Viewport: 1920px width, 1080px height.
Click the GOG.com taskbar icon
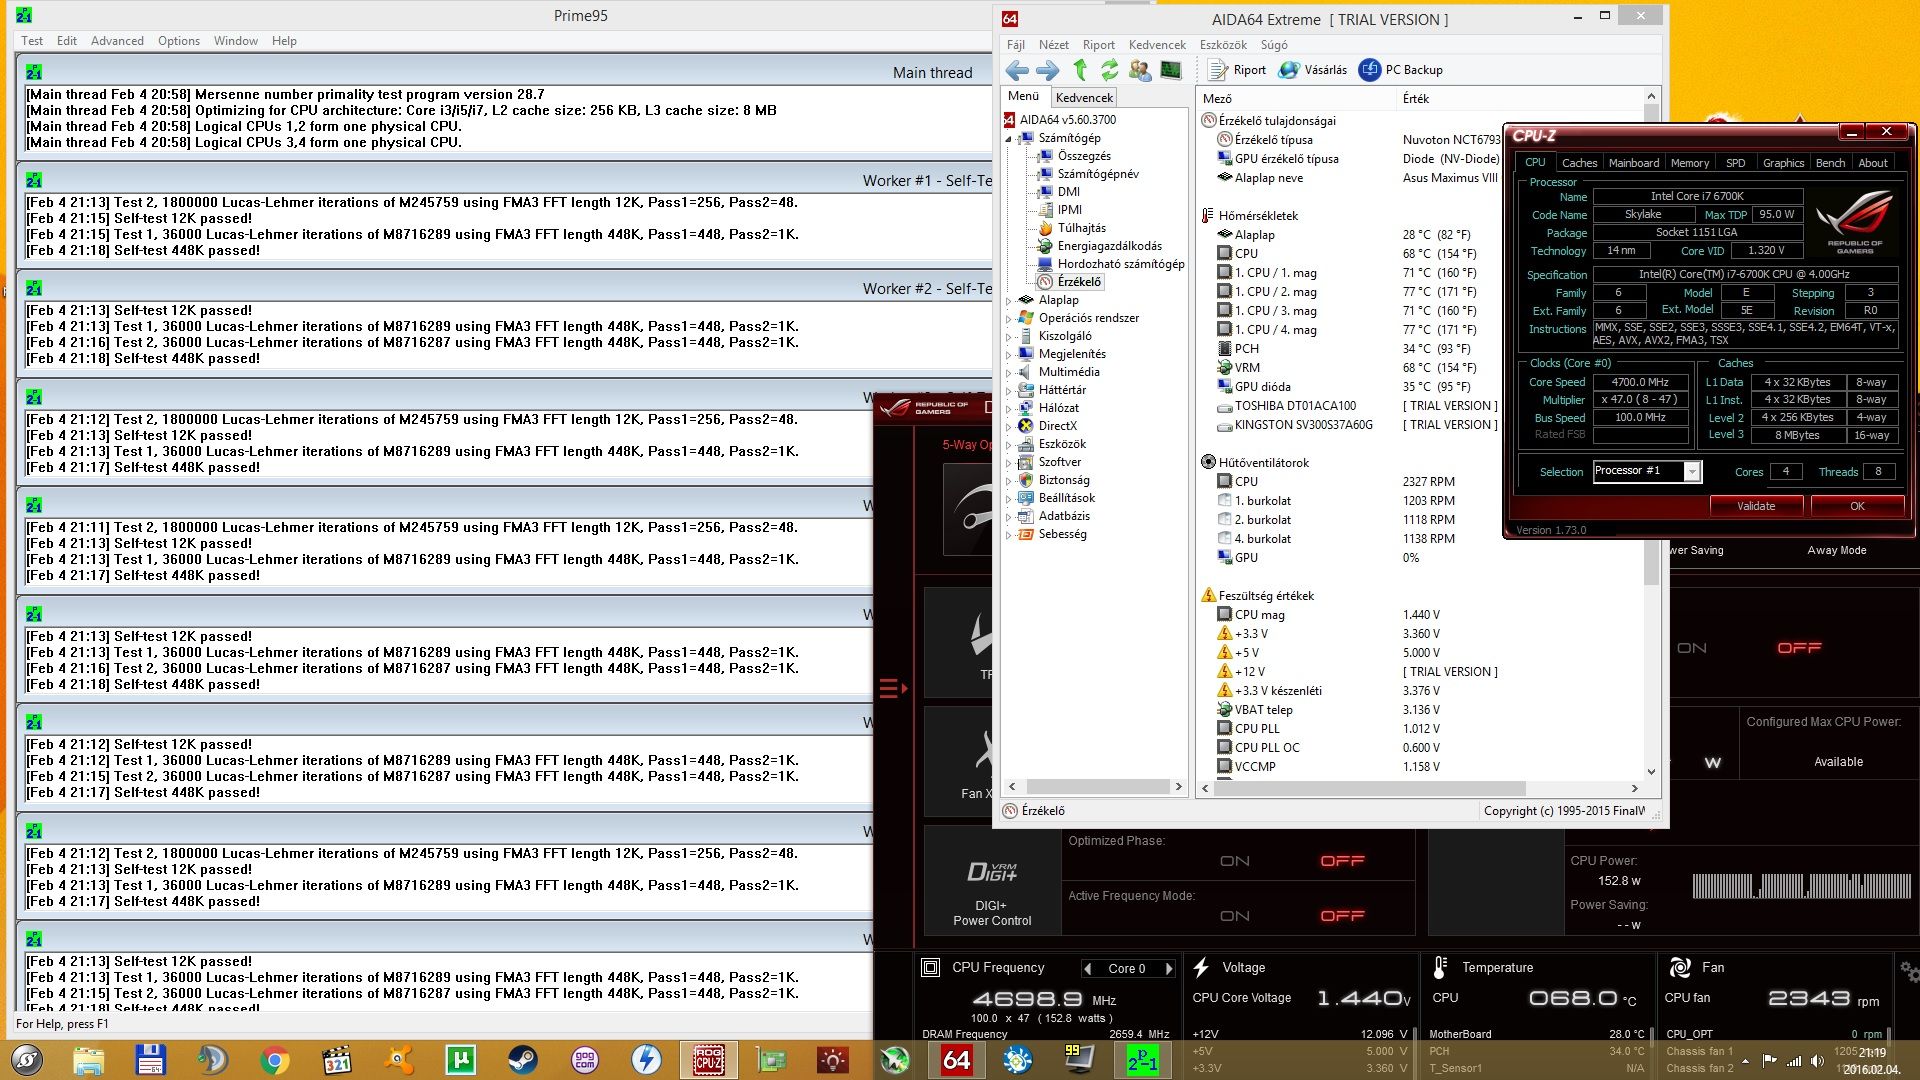pyautogui.click(x=584, y=1059)
